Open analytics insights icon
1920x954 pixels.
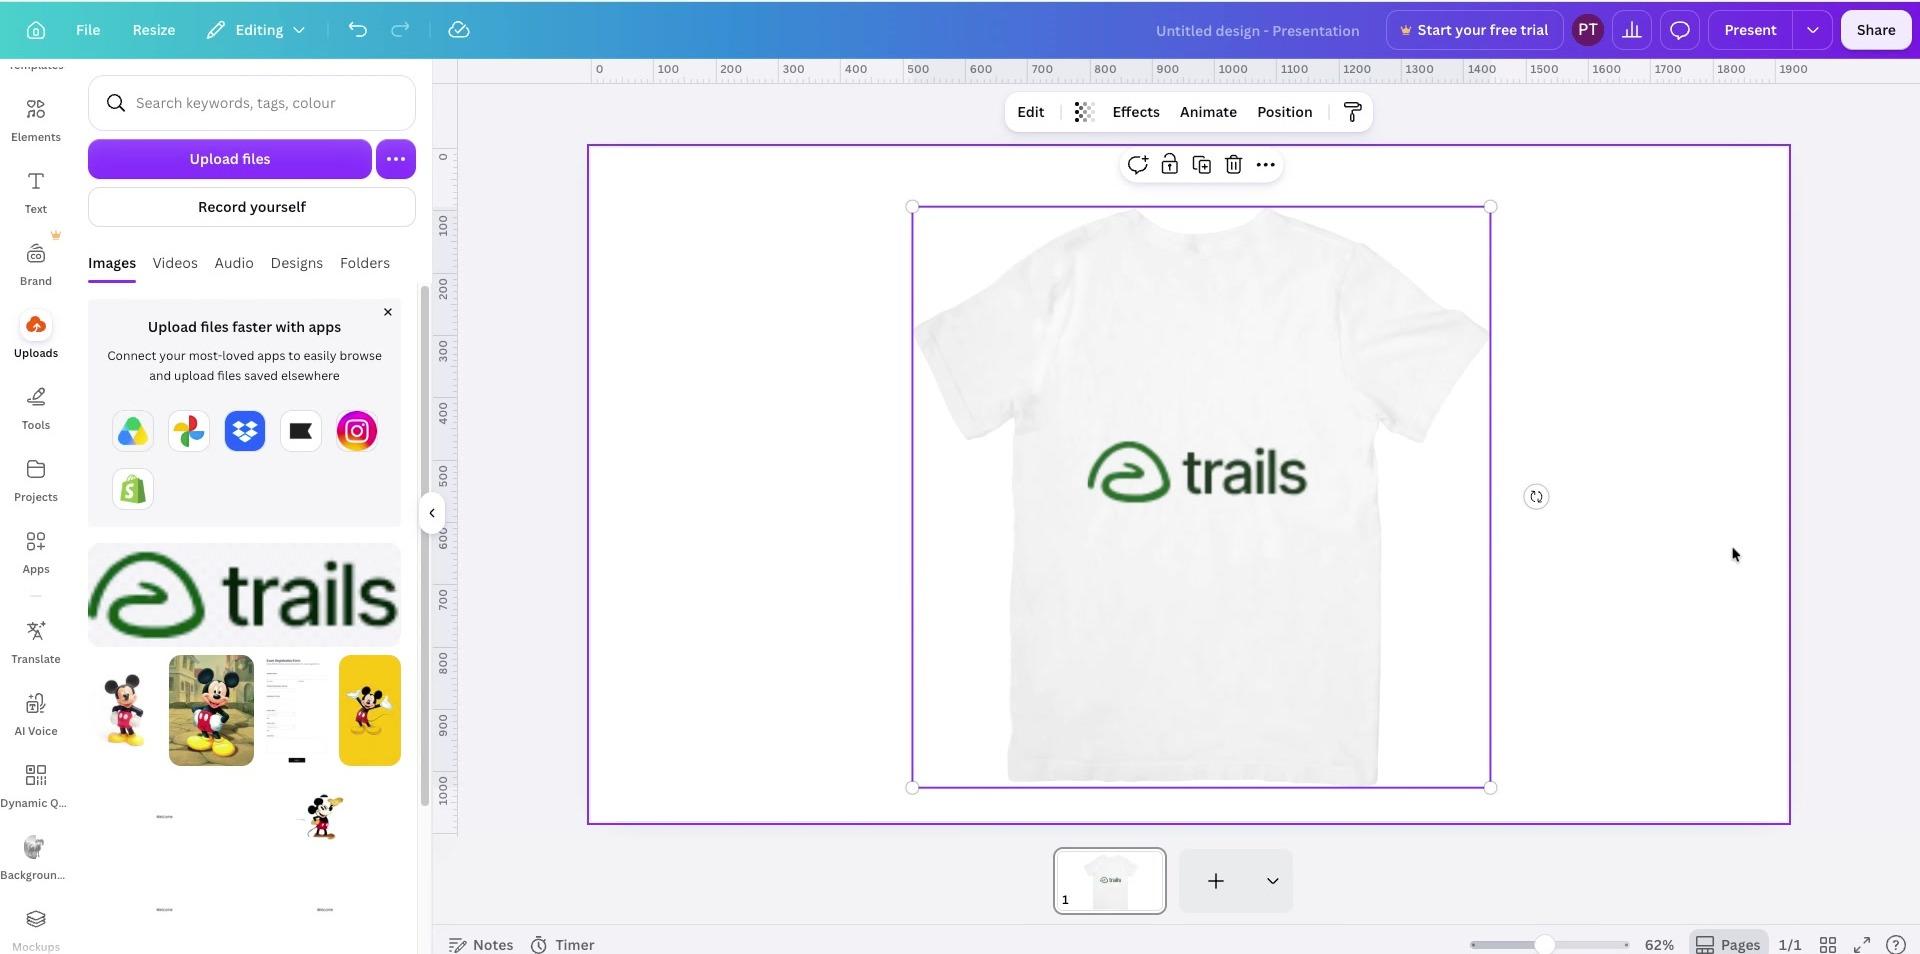tap(1632, 30)
